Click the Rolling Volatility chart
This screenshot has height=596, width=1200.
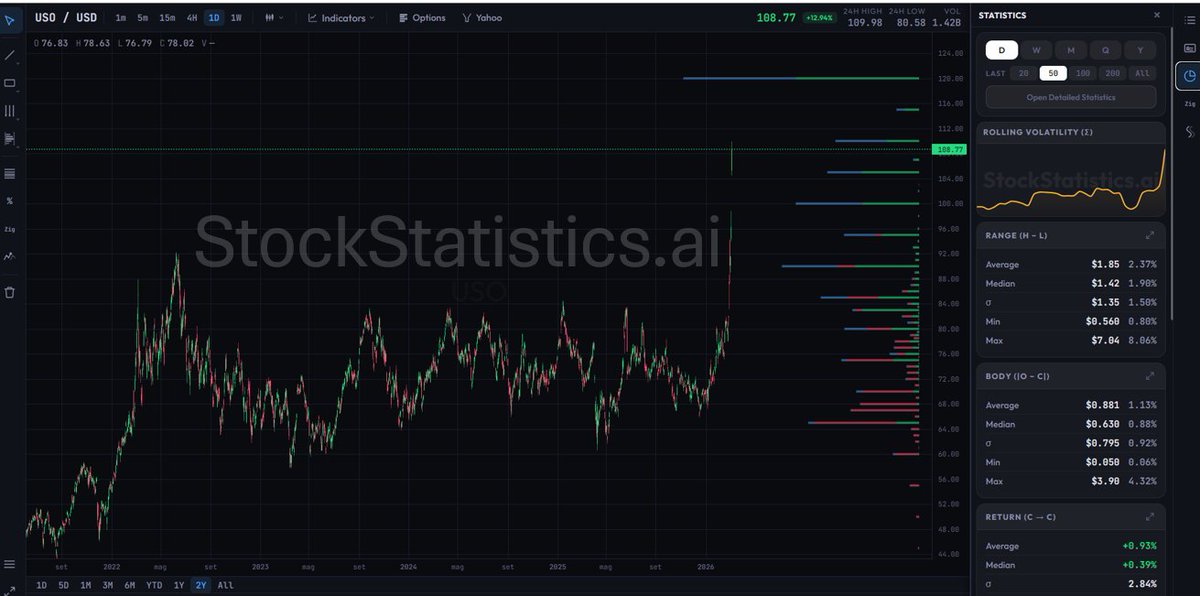click(1071, 178)
